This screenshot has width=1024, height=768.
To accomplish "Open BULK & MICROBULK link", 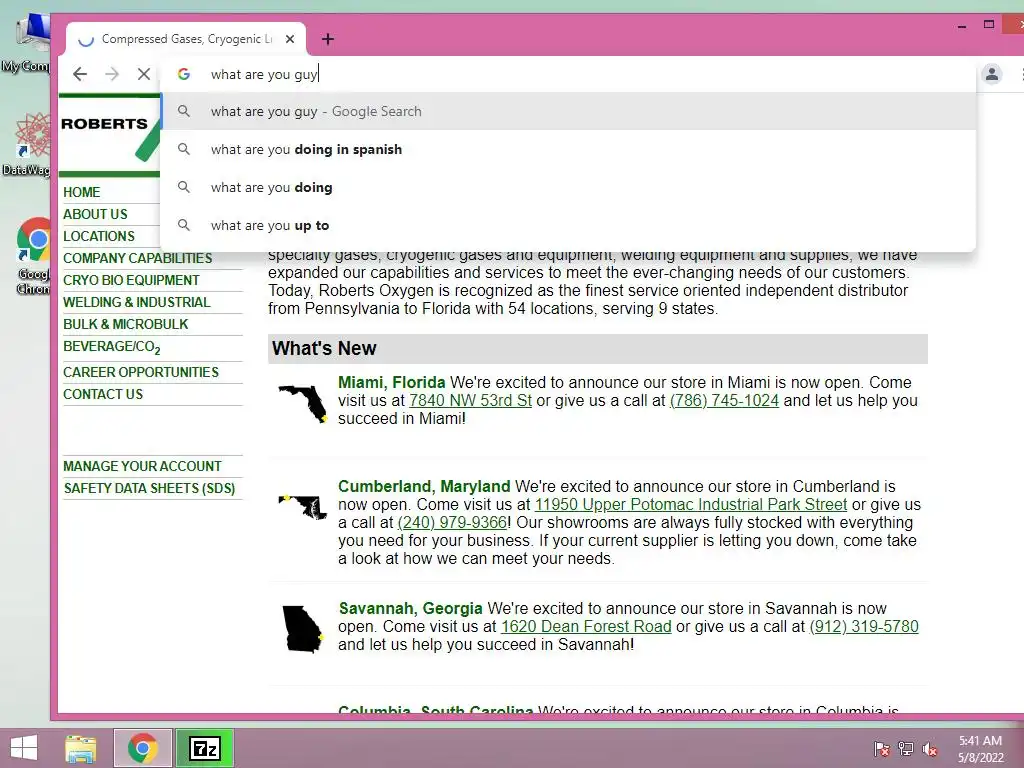I will [125, 325].
